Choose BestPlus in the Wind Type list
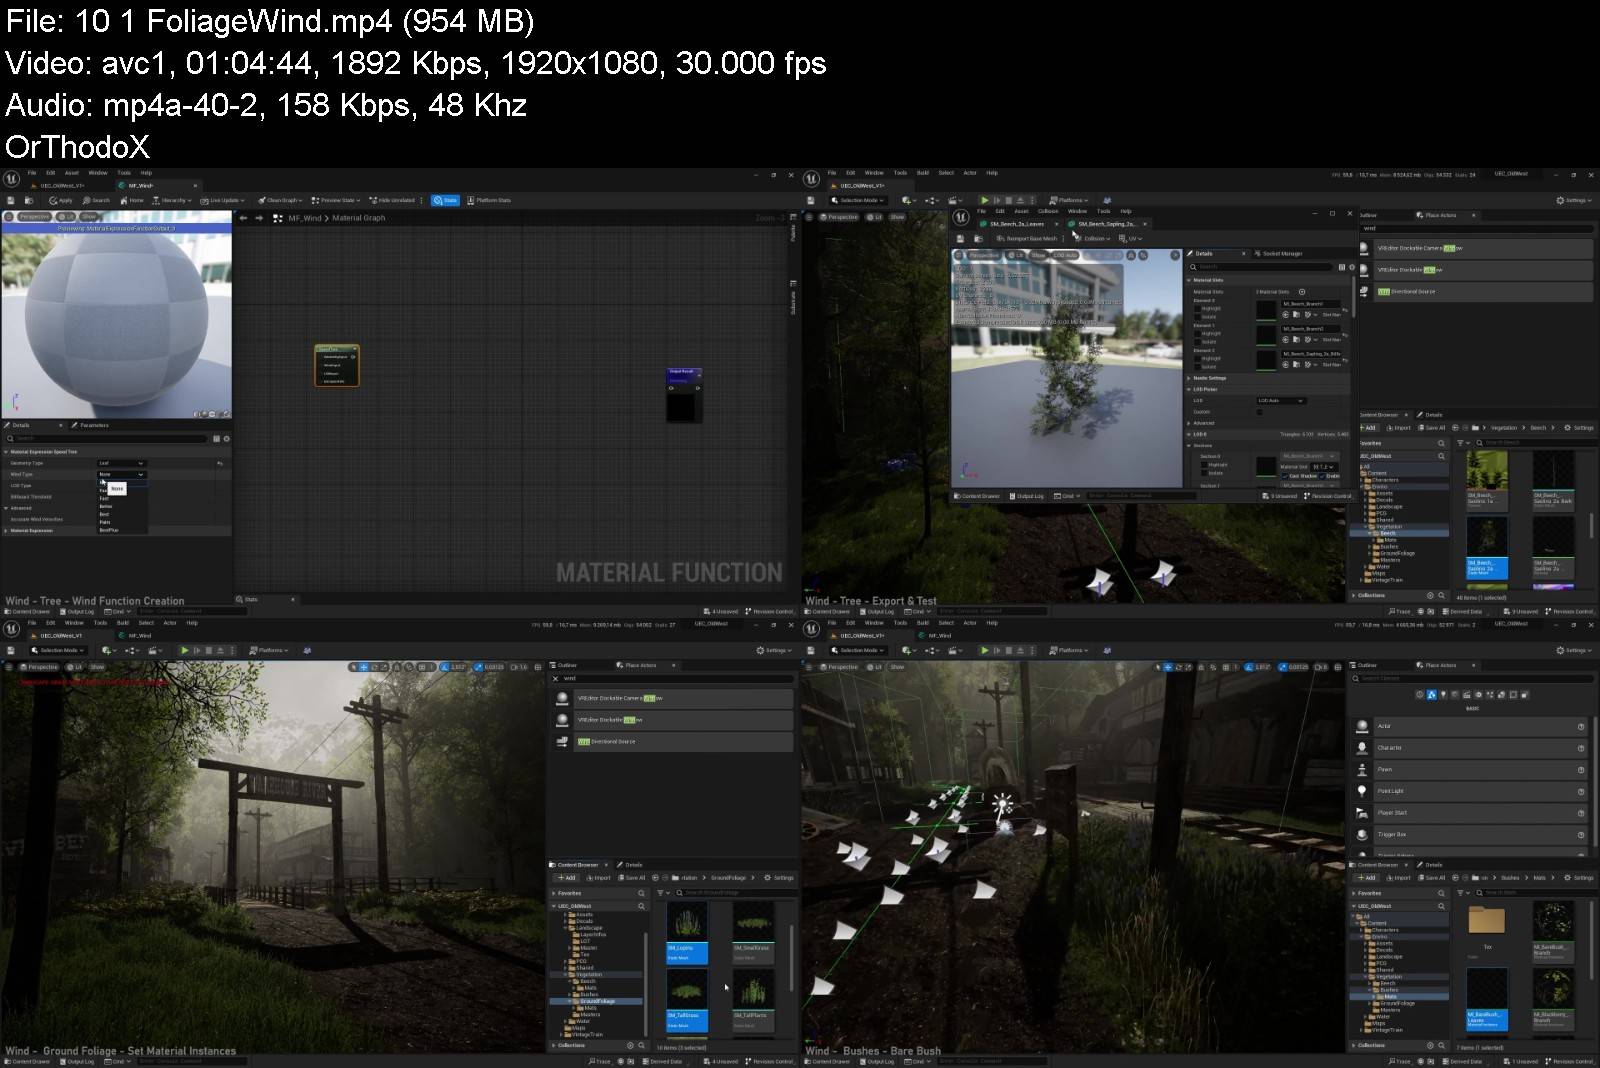Screen dimensions: 1600x1068 tap(109, 530)
